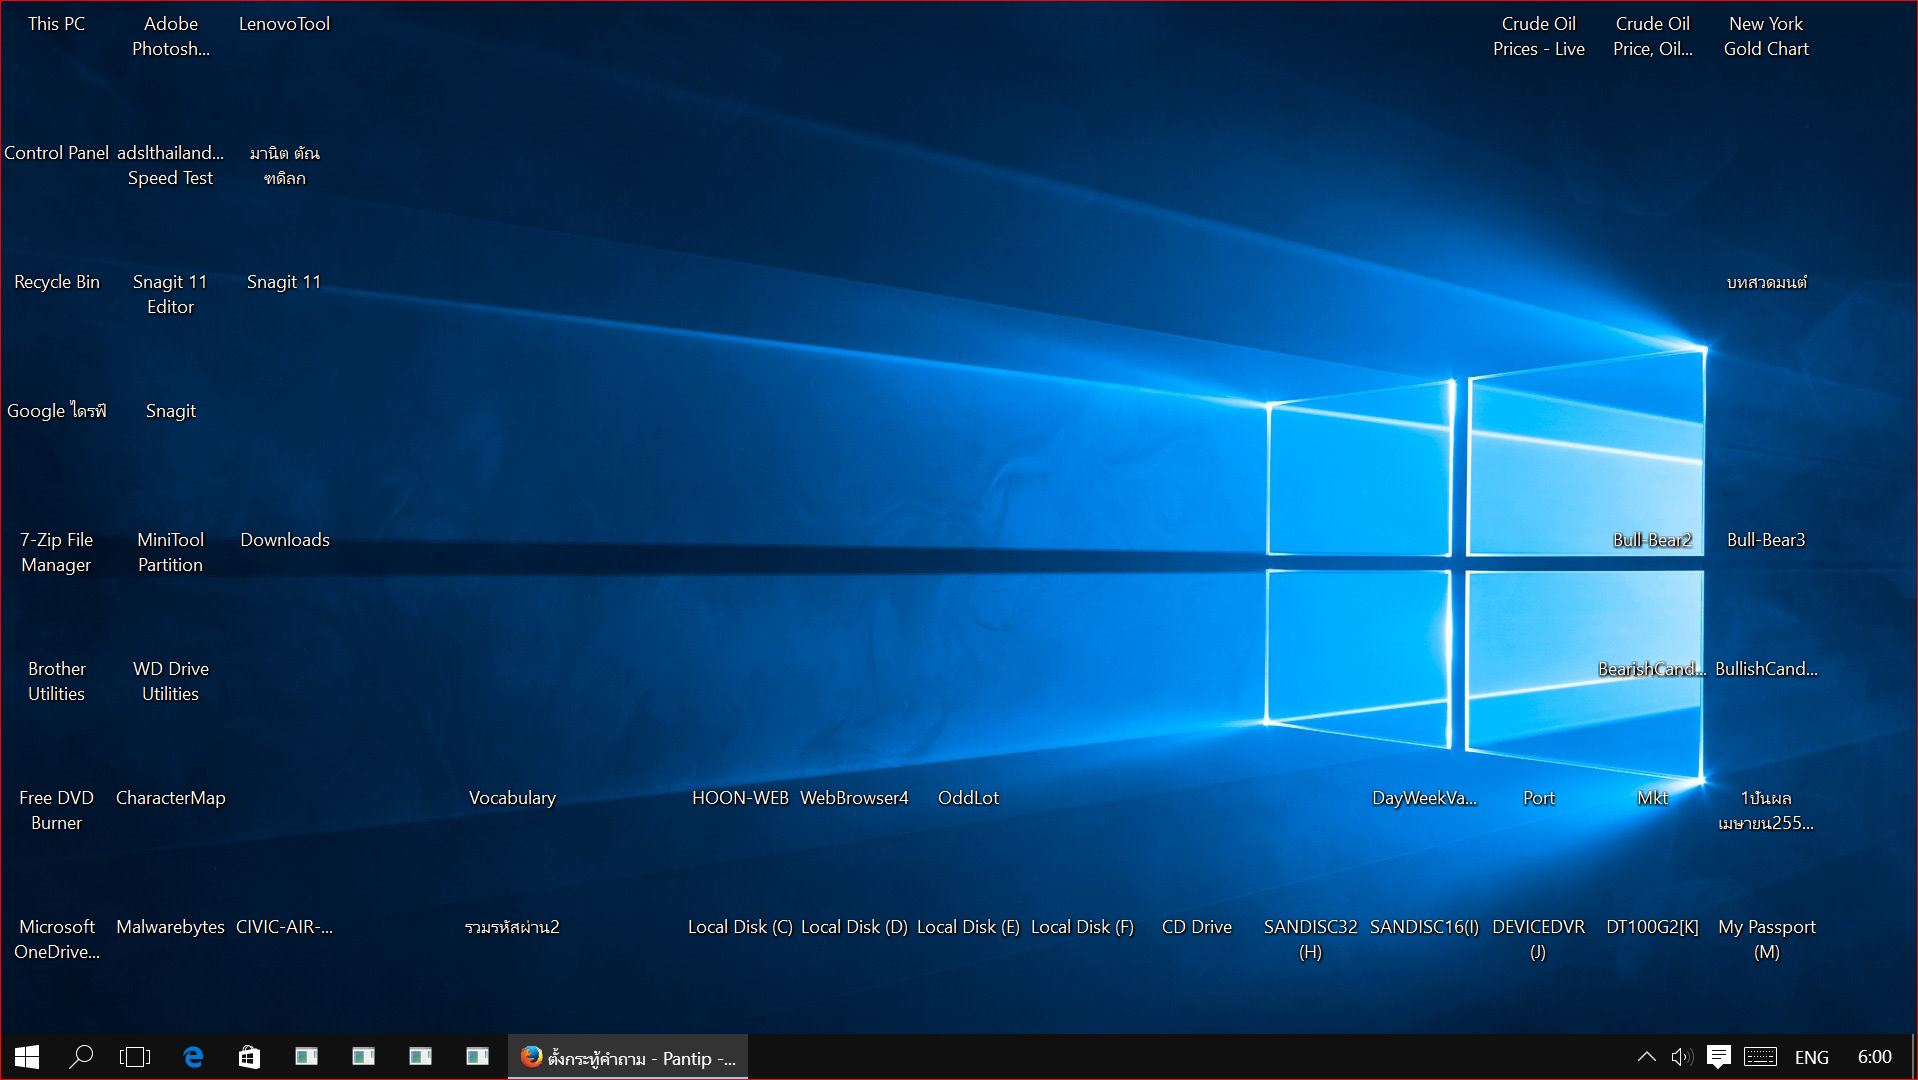This screenshot has width=1918, height=1080.
Task: Select the Snagit 11 Editor shortcut
Action: click(x=171, y=294)
